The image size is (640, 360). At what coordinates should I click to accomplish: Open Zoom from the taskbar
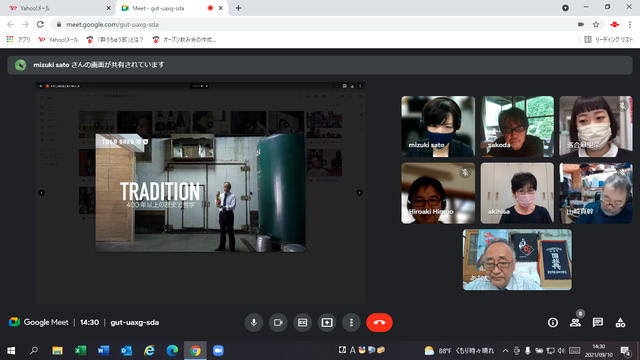tap(218, 351)
